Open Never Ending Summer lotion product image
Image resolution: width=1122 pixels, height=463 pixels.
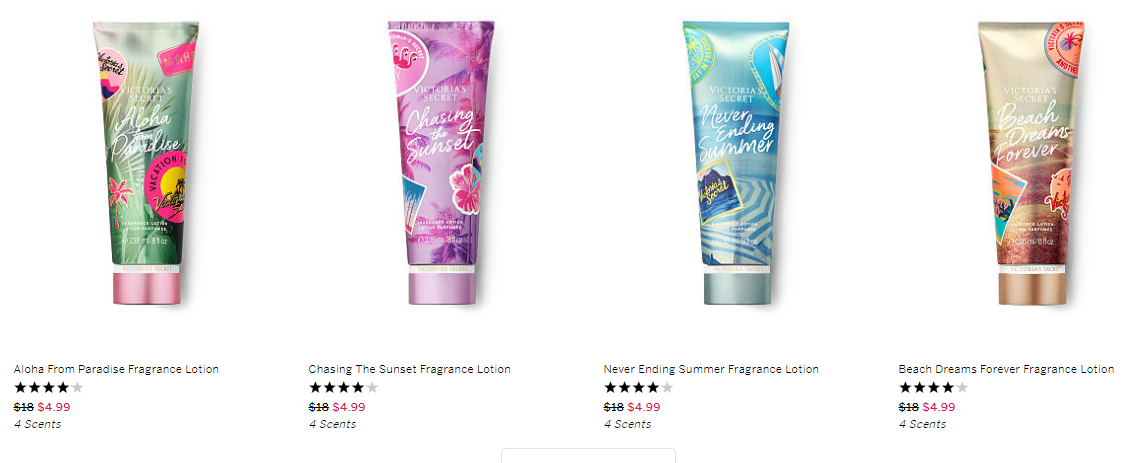click(x=736, y=163)
